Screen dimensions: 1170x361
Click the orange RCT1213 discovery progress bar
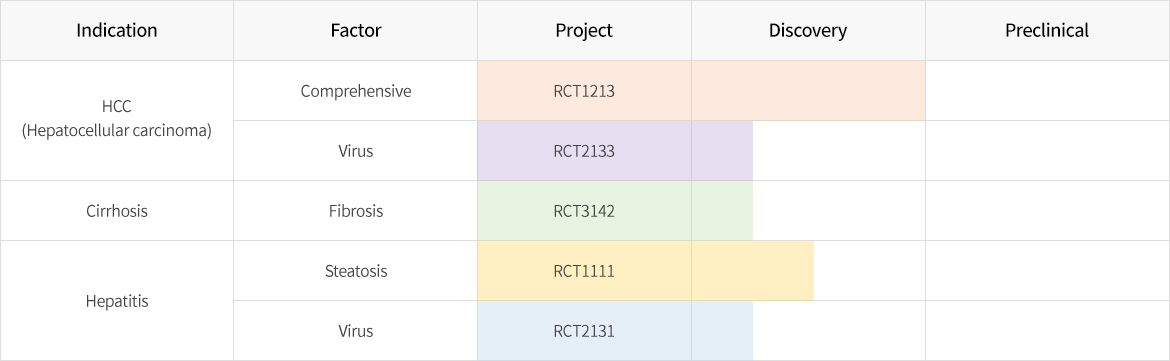808,91
